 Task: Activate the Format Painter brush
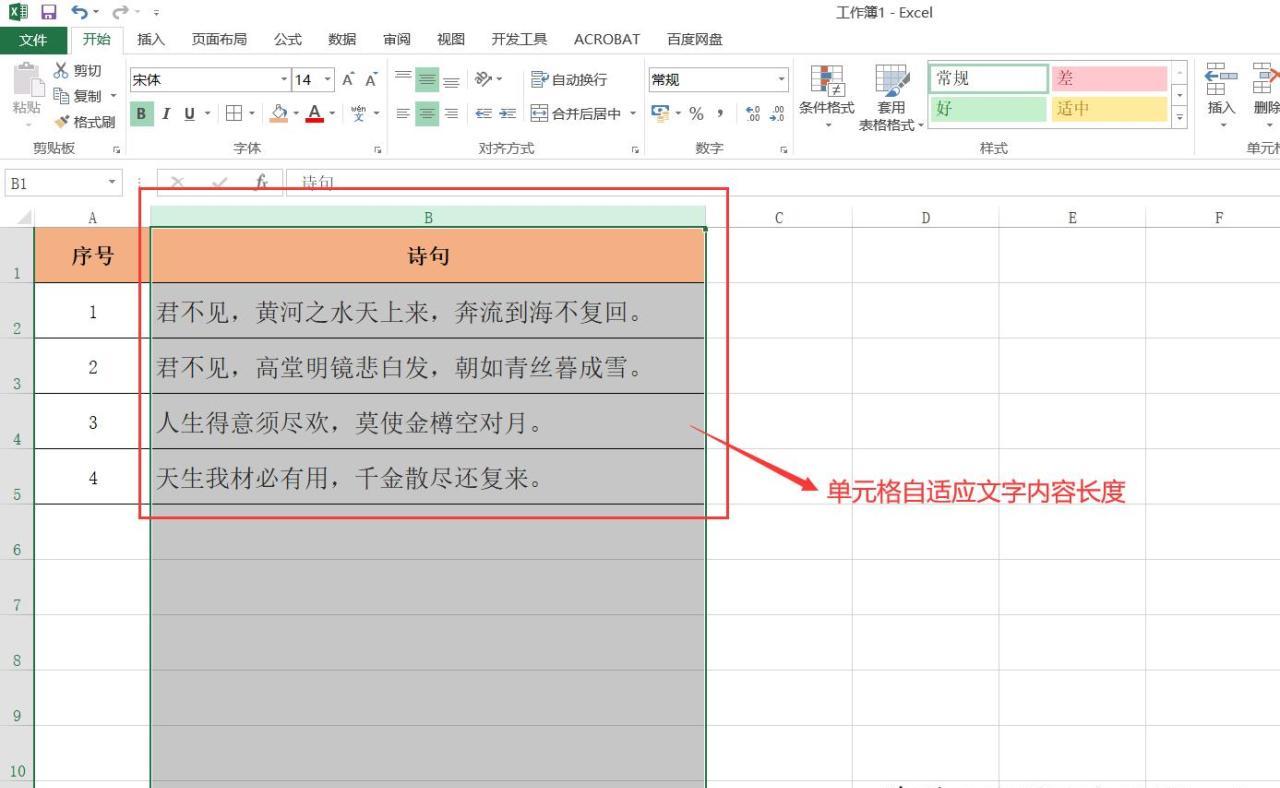coord(85,122)
